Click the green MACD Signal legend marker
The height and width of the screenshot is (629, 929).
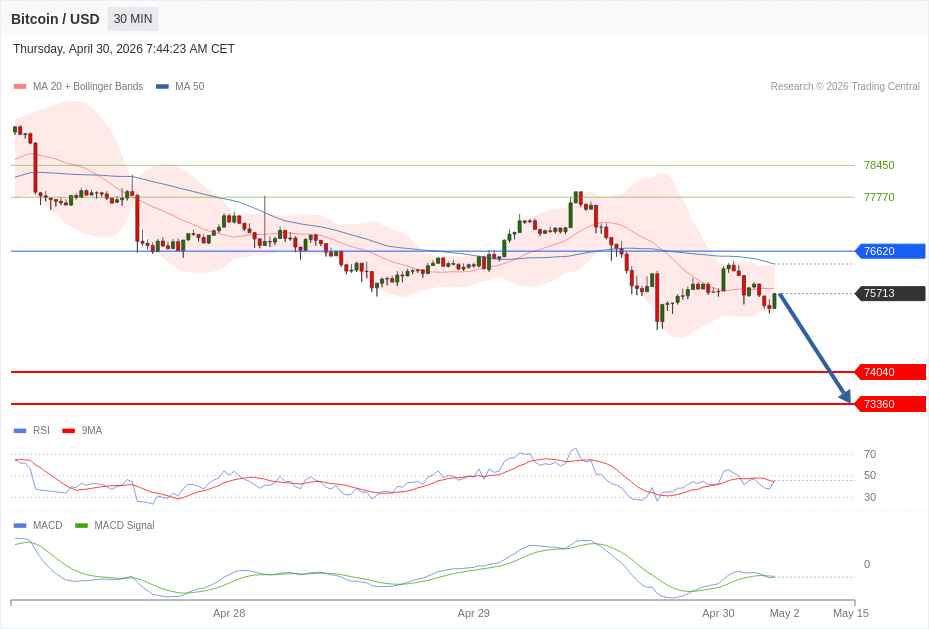(x=81, y=526)
